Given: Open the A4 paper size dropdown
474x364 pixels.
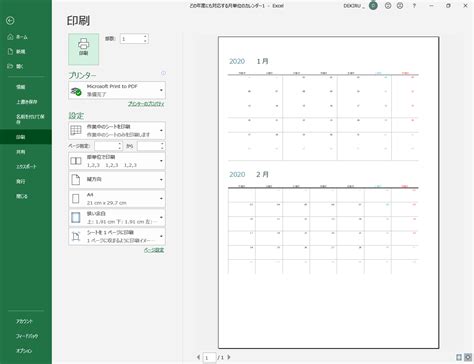Looking at the screenshot, I should 117,199.
